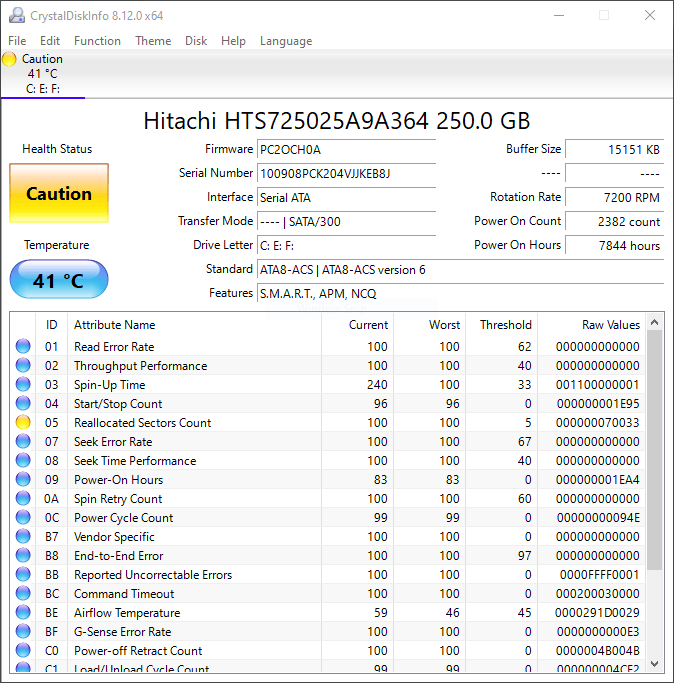Click the status icon for Throughput Performance
This screenshot has height=683, width=674.
click(23, 365)
